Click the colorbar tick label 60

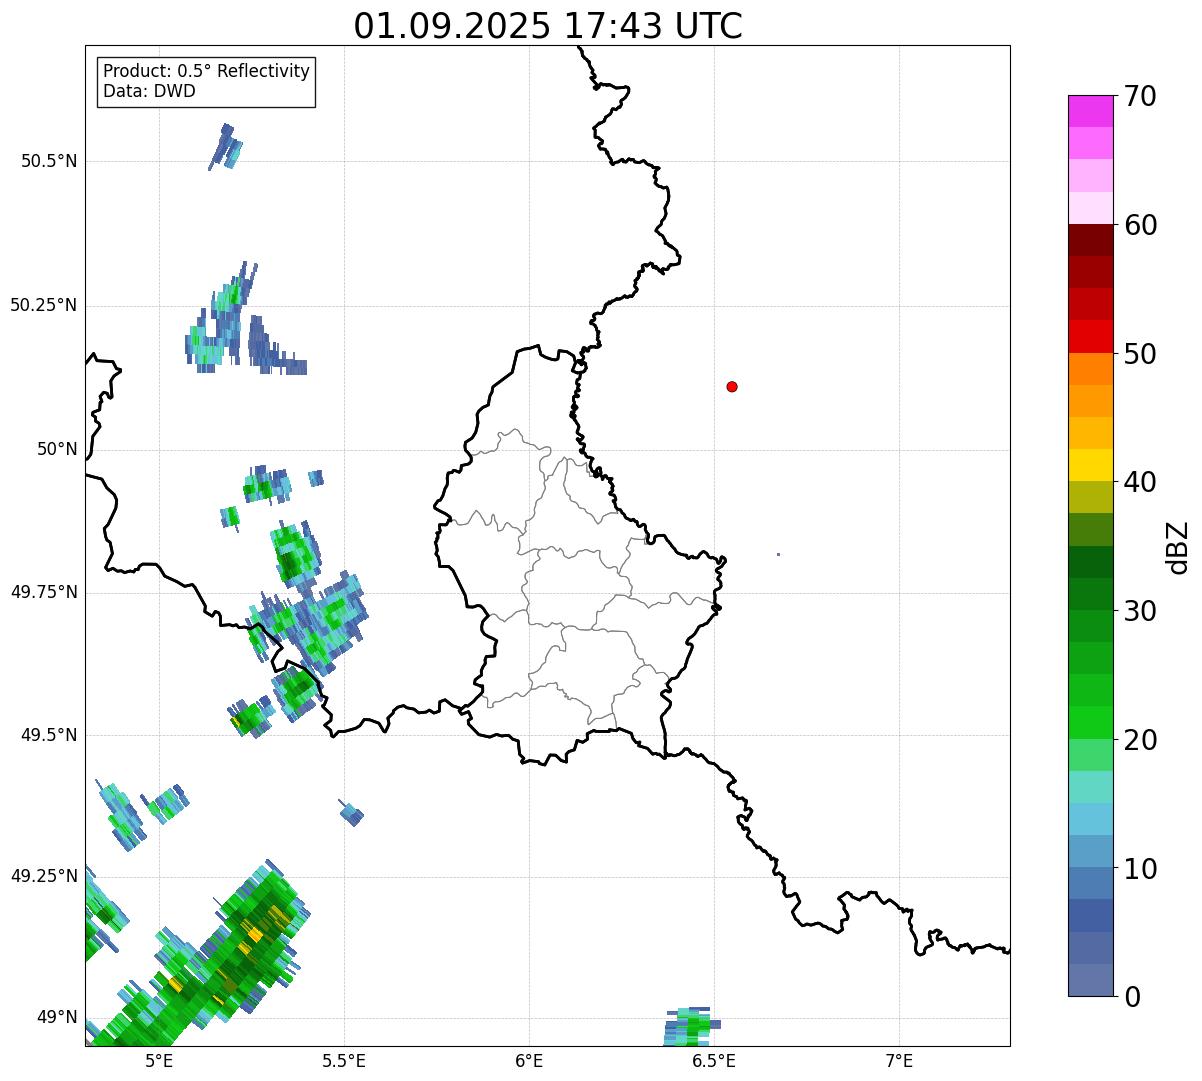pos(1140,225)
